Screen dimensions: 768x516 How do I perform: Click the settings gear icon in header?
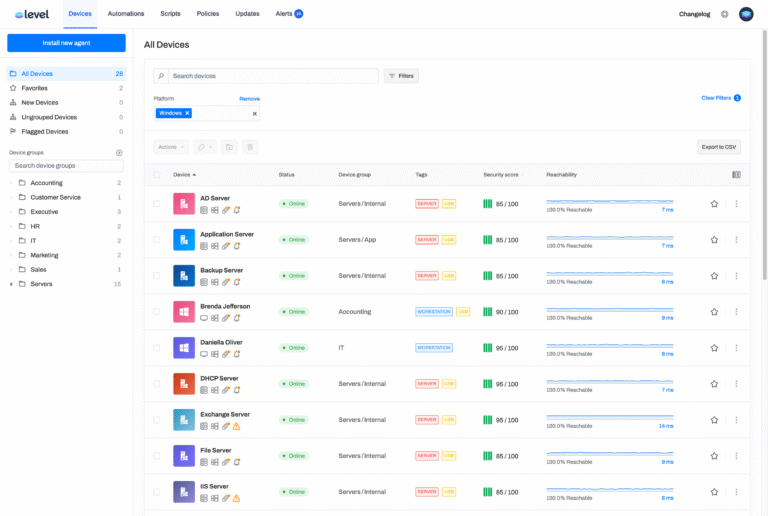725,14
